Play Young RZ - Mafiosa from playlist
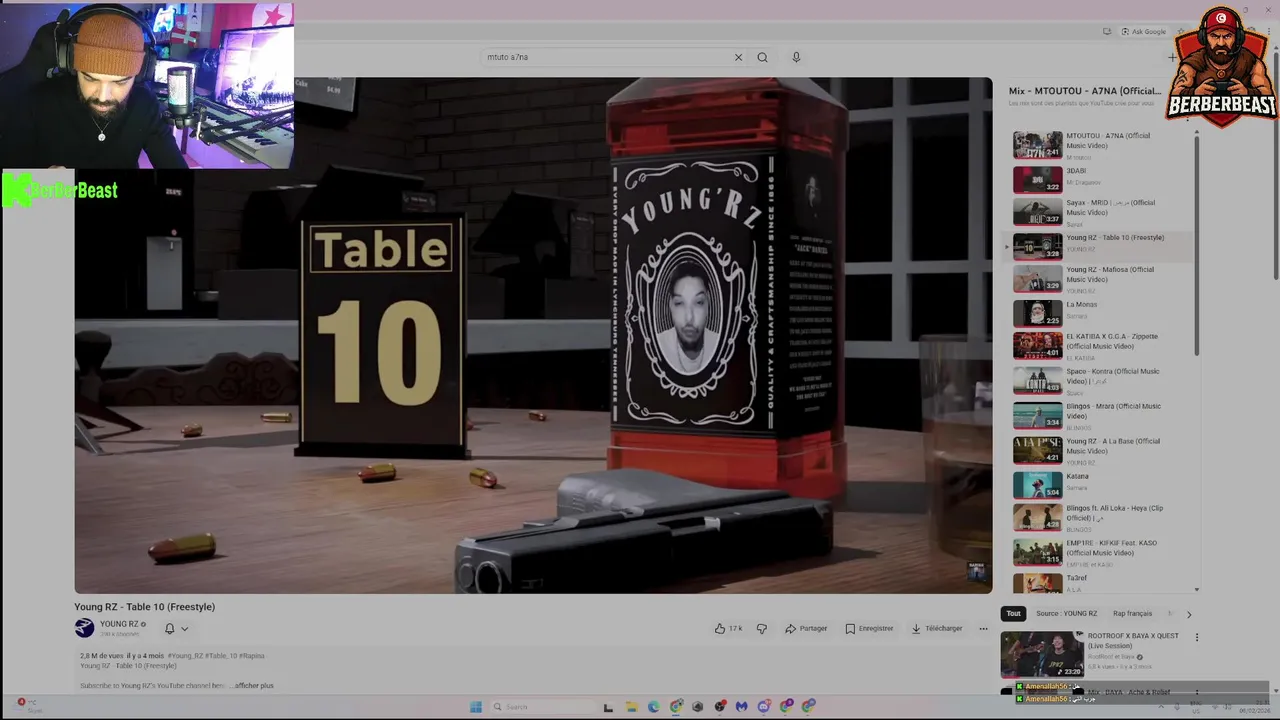 point(1100,279)
